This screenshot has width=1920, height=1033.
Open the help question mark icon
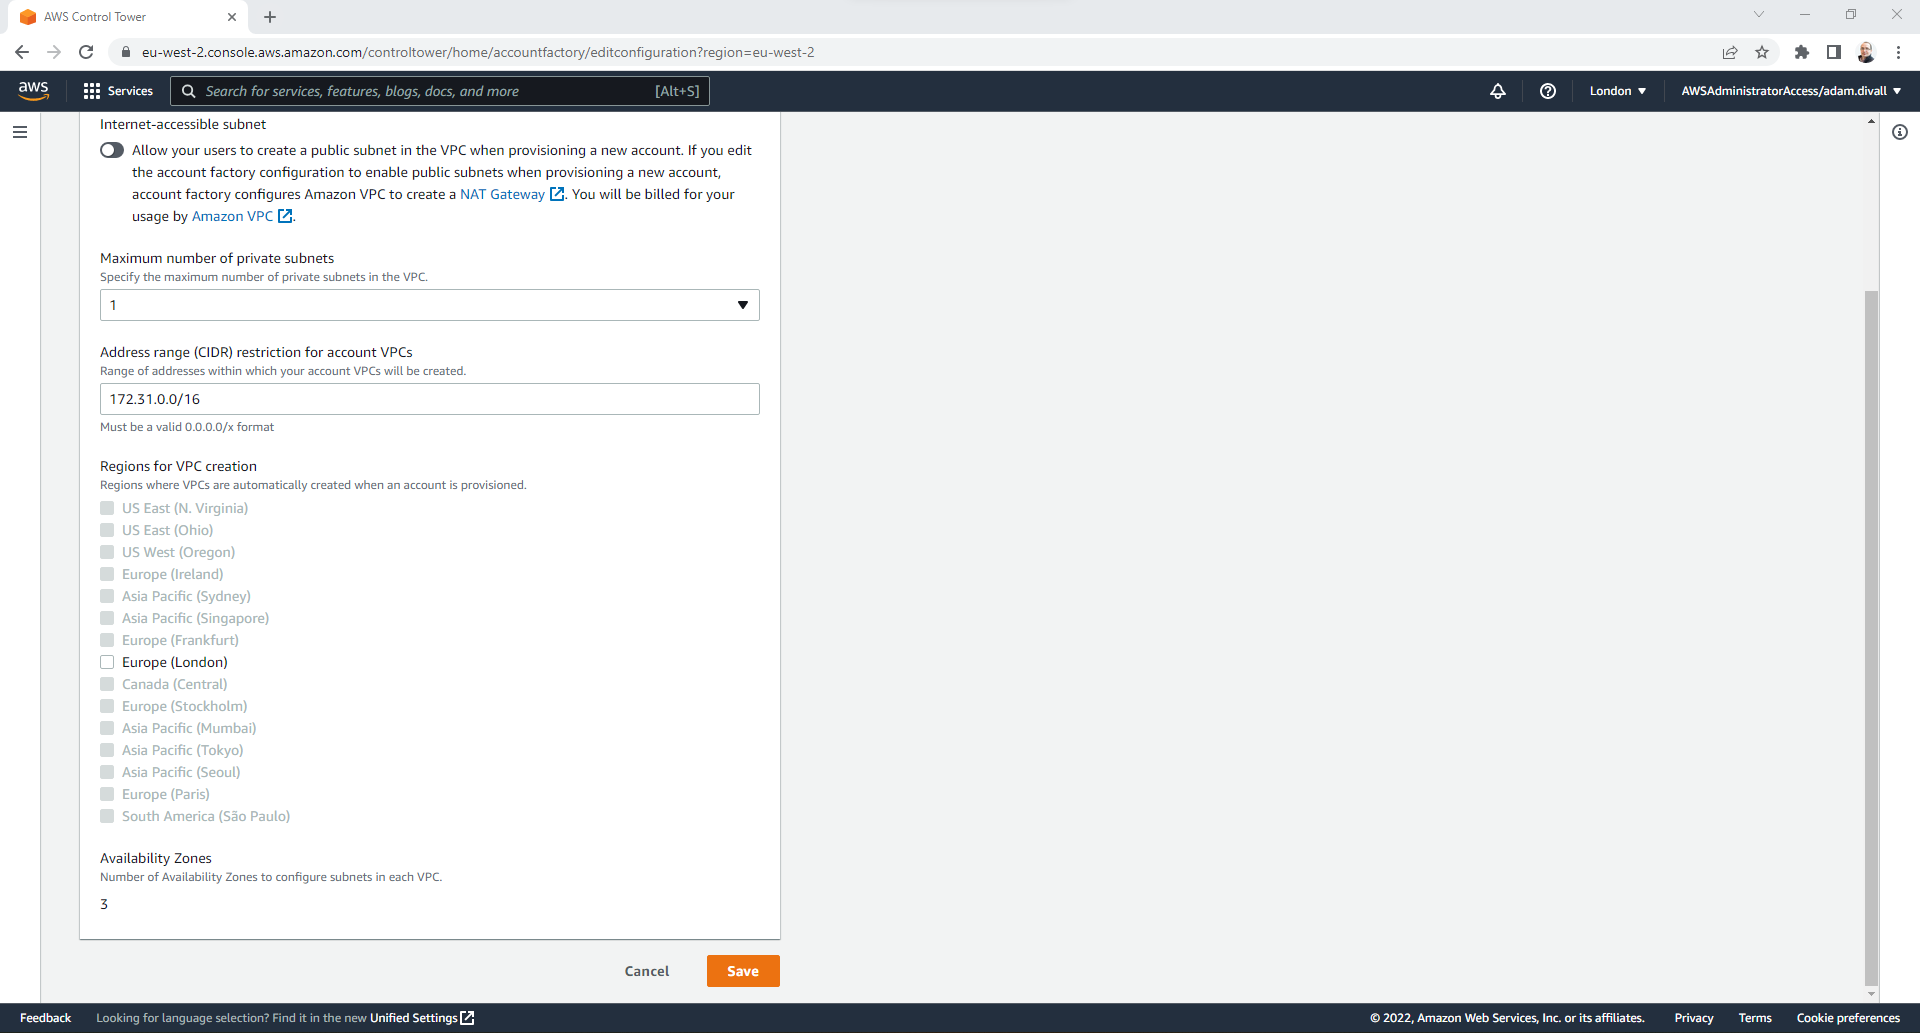pos(1548,91)
